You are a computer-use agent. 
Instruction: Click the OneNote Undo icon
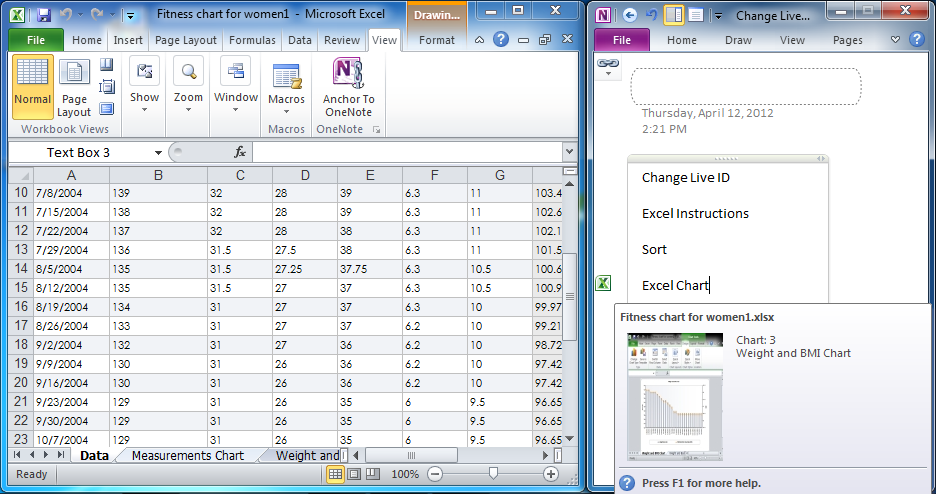tap(651, 16)
